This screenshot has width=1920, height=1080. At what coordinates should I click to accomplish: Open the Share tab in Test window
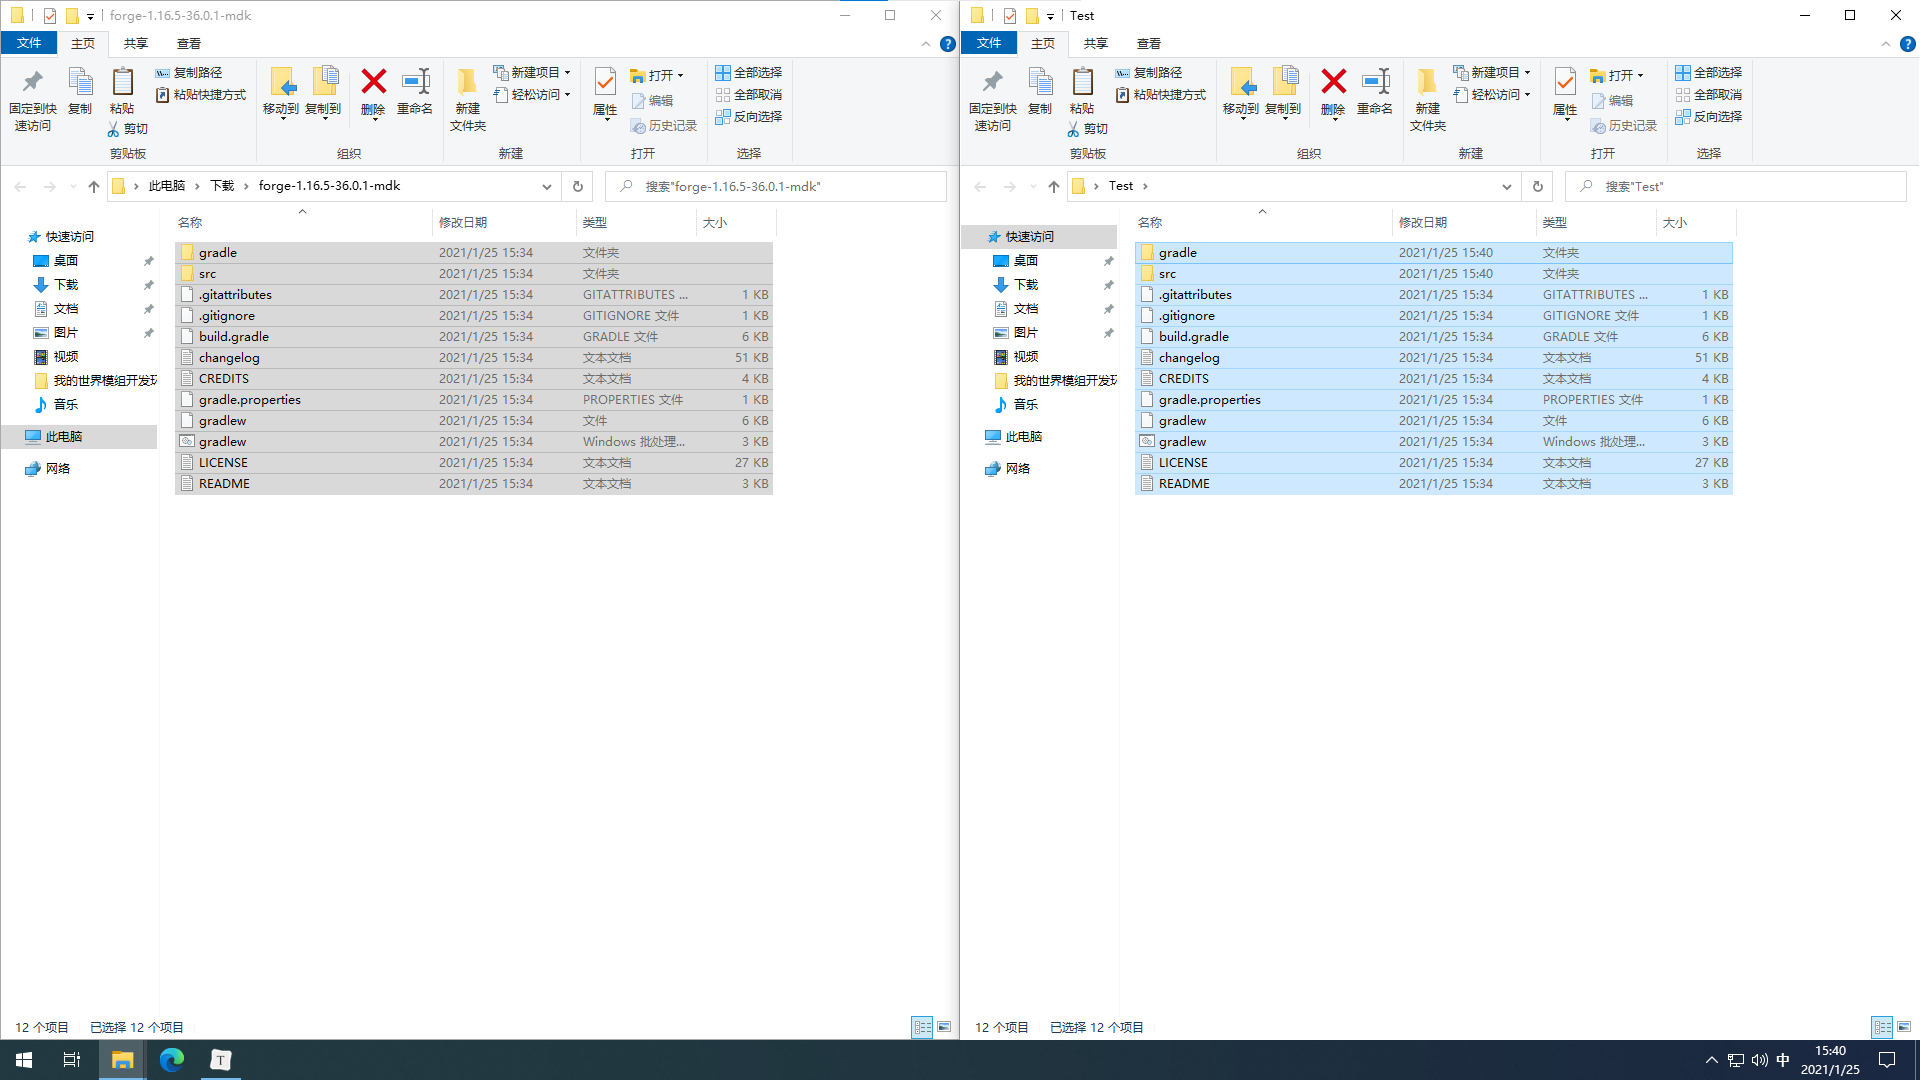1095,44
